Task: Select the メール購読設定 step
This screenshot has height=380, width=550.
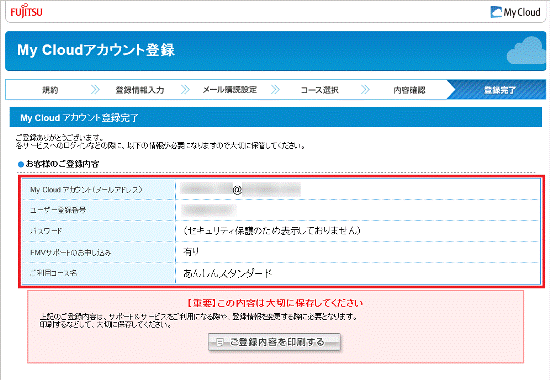Action: click(229, 90)
